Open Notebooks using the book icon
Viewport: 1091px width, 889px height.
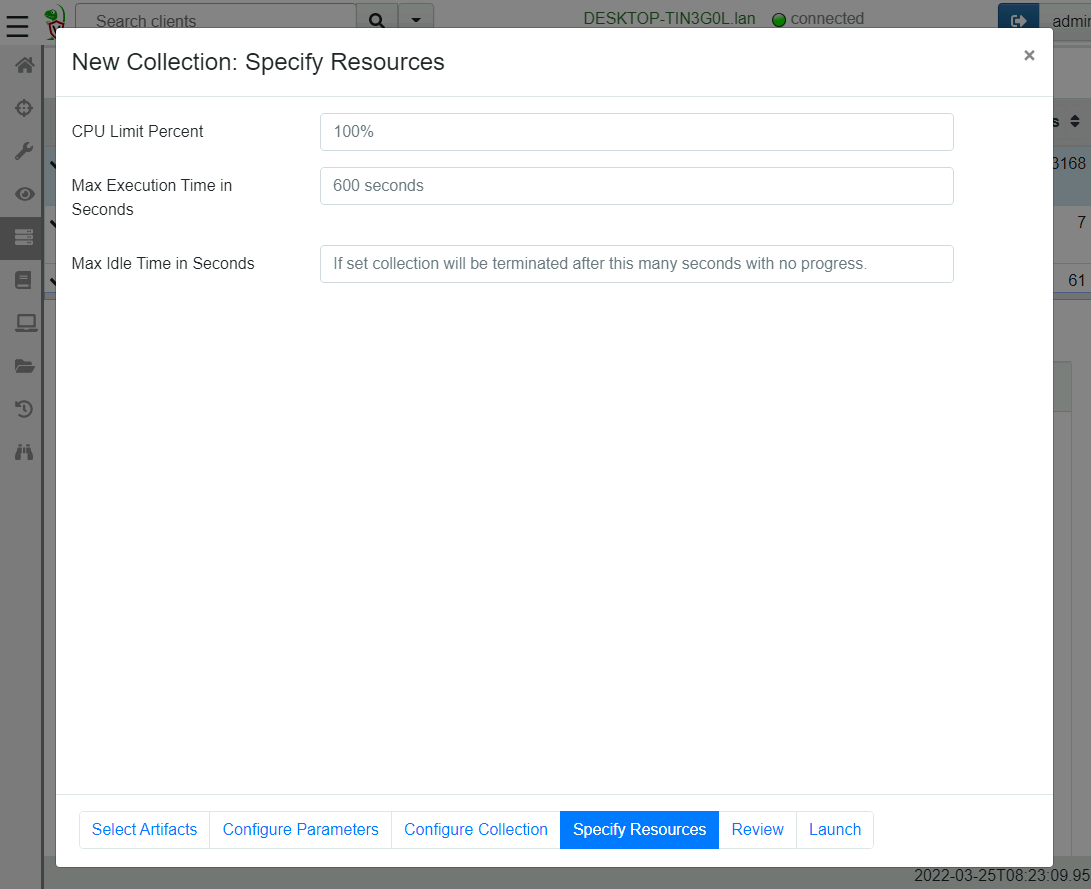tap(22, 280)
